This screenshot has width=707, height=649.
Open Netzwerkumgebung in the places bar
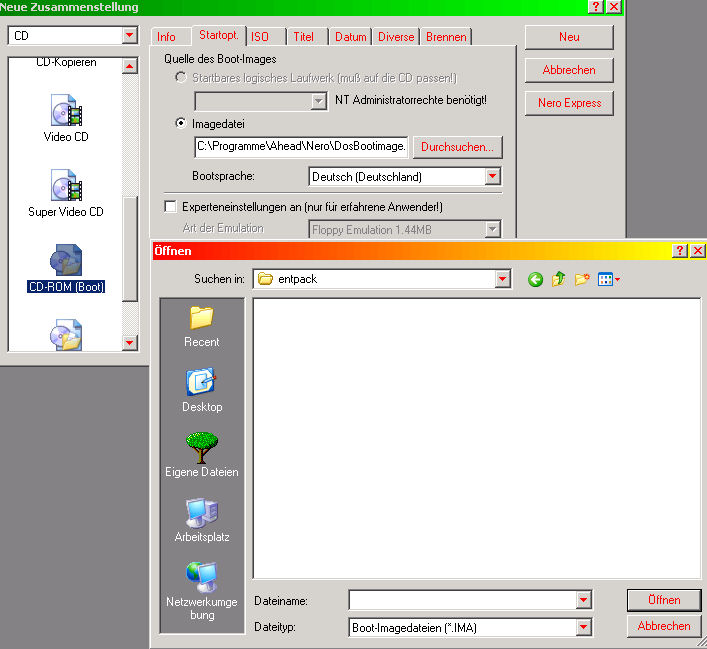(x=202, y=591)
